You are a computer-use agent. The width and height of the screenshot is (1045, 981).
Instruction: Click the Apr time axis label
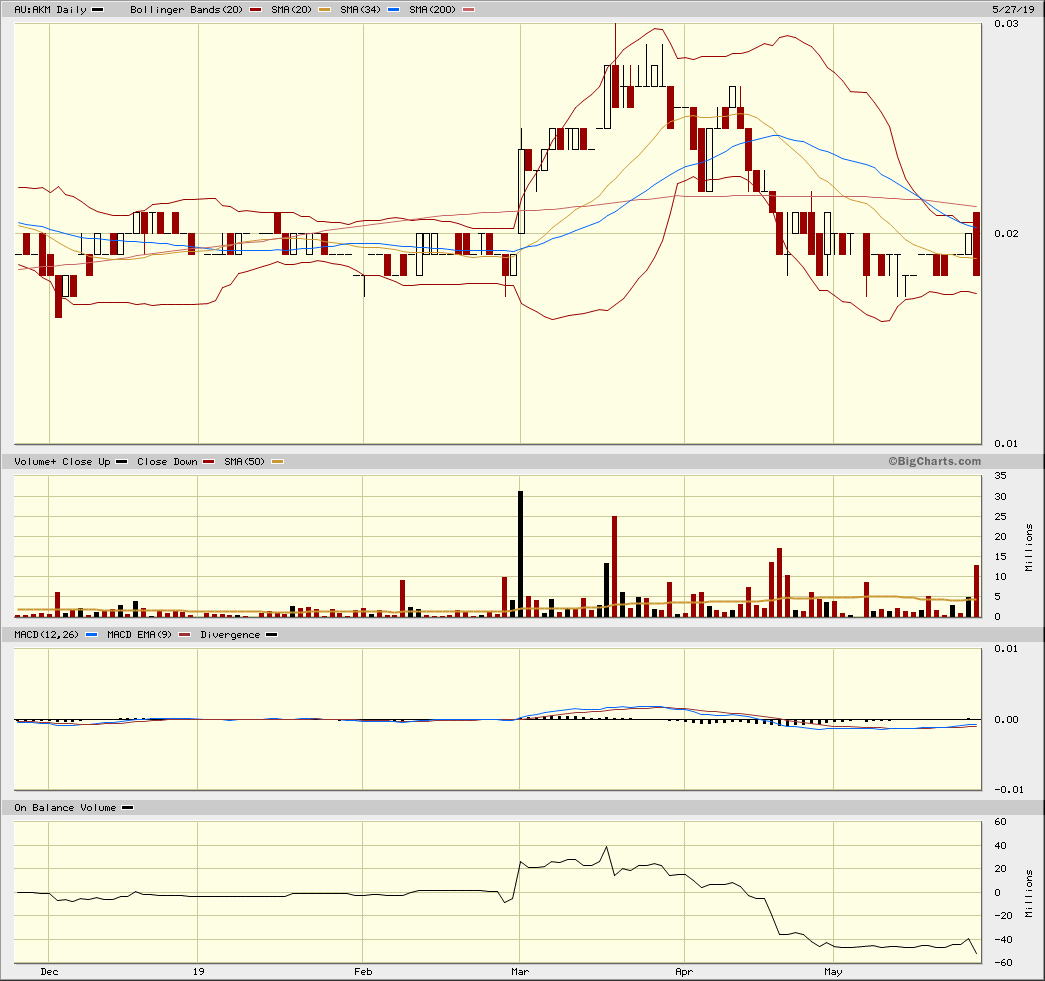click(x=684, y=972)
